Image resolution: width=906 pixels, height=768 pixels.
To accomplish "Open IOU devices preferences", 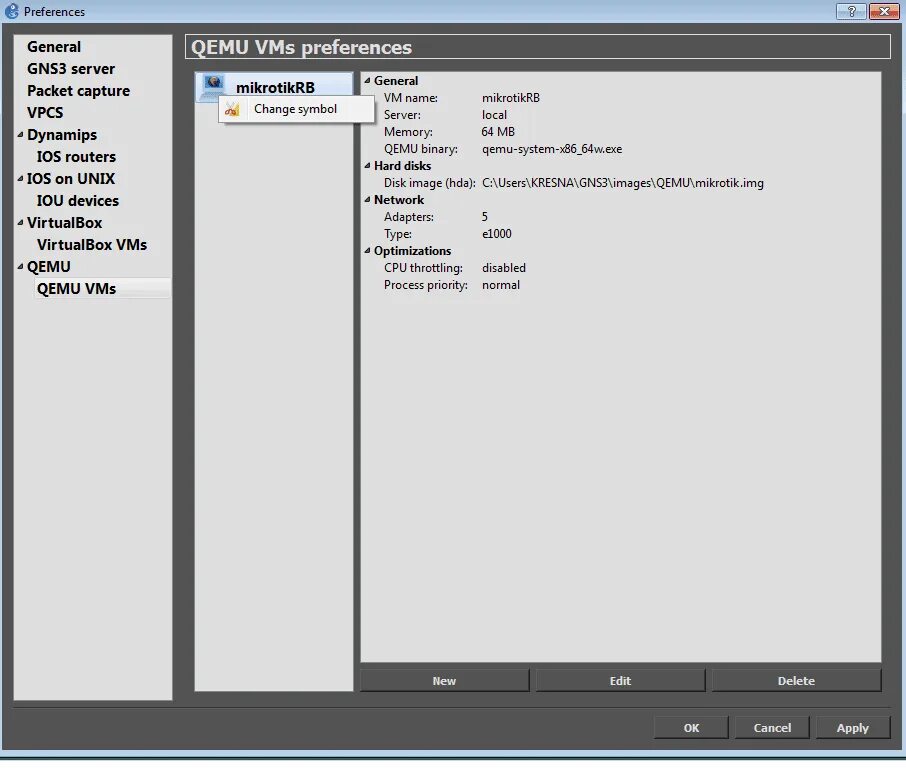I will pyautogui.click(x=78, y=201).
